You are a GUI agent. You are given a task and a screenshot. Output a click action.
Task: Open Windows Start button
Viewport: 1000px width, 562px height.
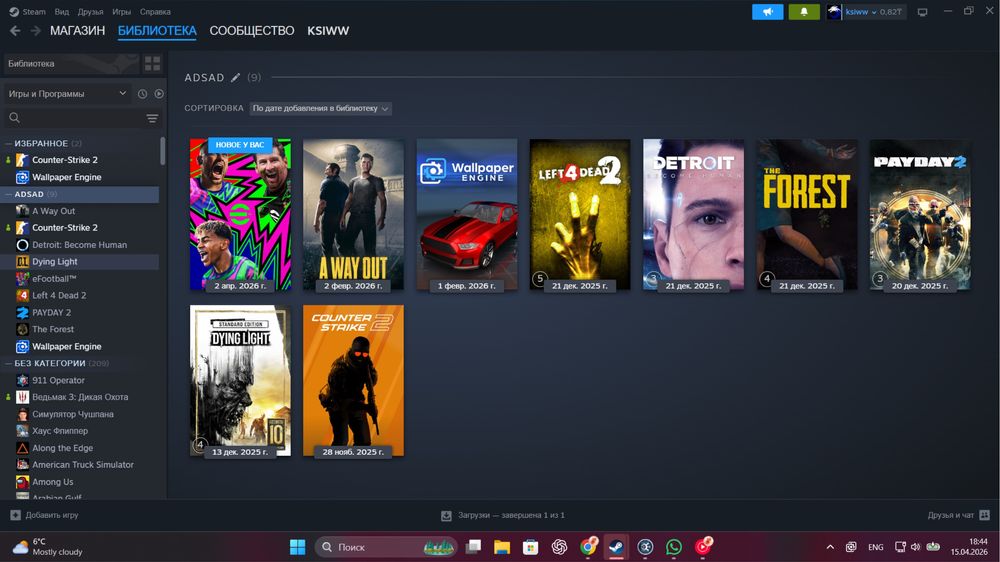pos(297,547)
